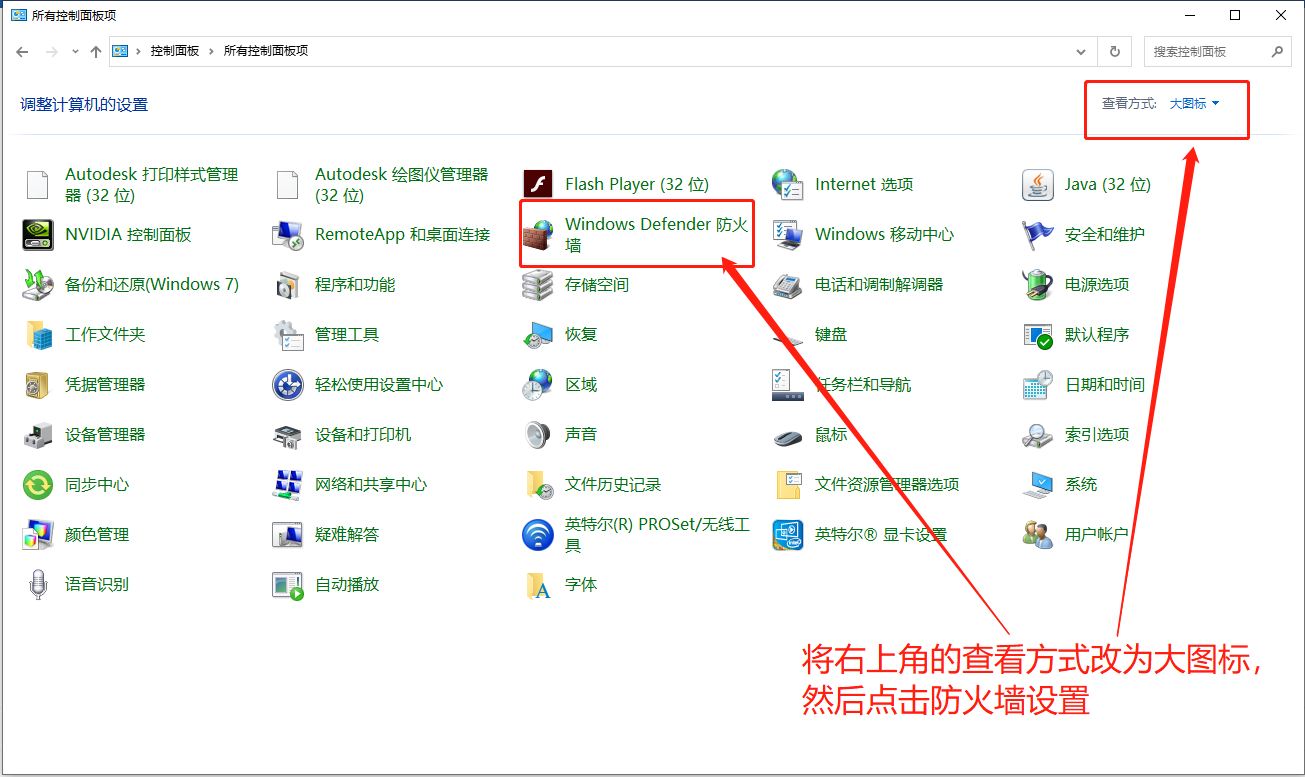Open 日期和时间 icon

point(1038,385)
